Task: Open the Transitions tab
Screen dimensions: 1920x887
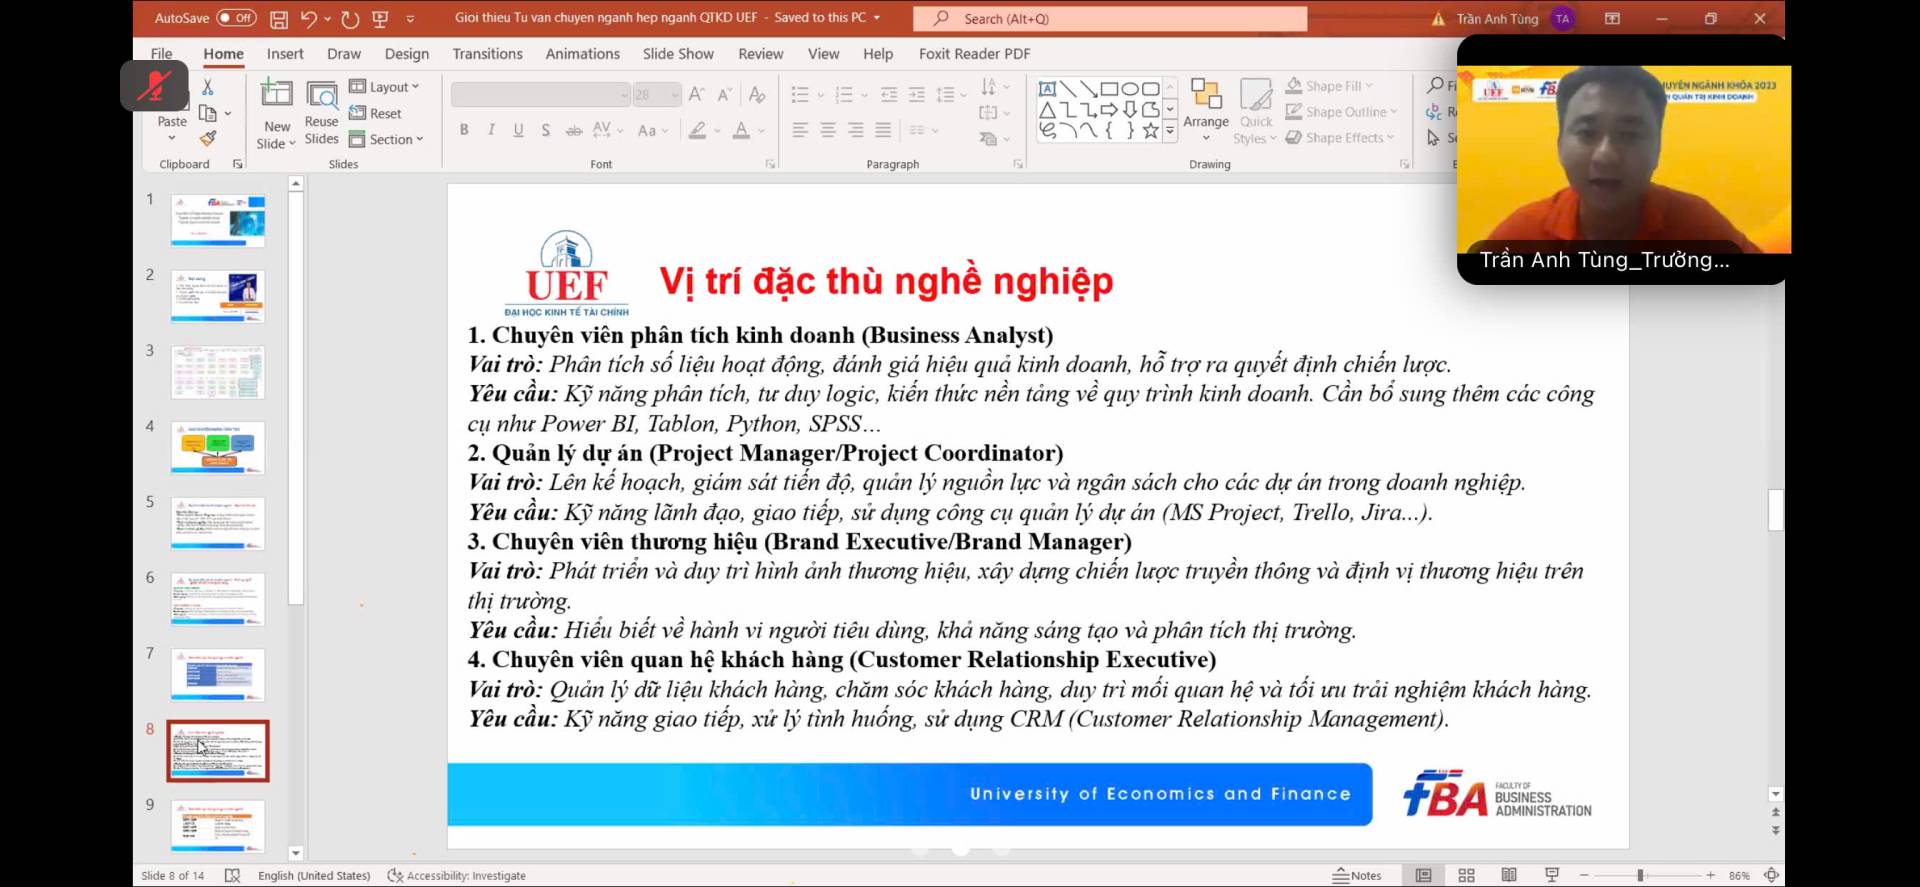Action: (x=487, y=54)
